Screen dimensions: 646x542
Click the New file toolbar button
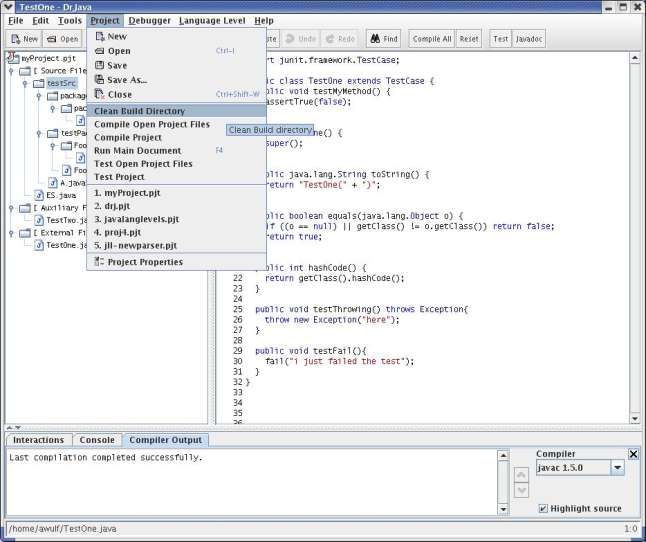pyautogui.click(x=24, y=39)
